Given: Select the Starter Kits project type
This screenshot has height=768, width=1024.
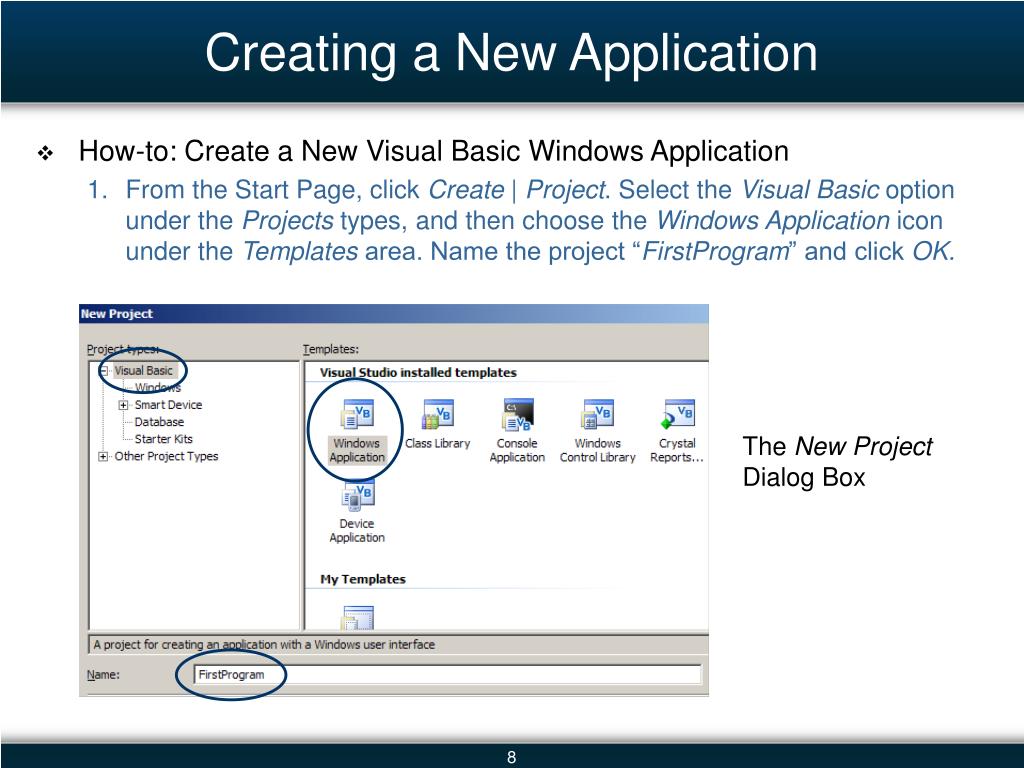Looking at the screenshot, I should coord(163,439).
